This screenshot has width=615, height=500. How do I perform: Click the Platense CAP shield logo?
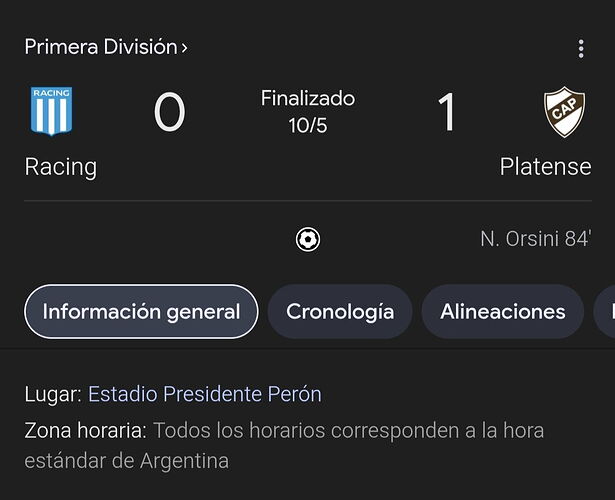(x=564, y=112)
